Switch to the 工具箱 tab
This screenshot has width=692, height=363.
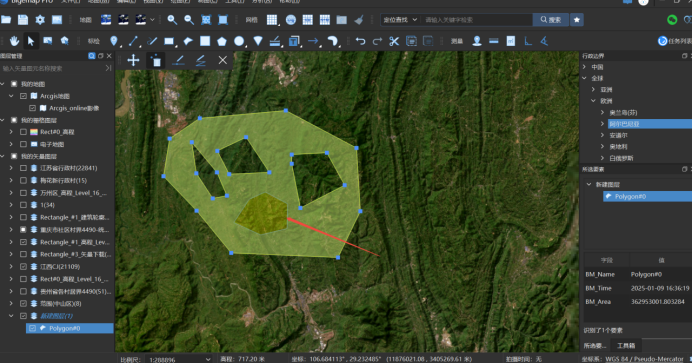(626, 345)
